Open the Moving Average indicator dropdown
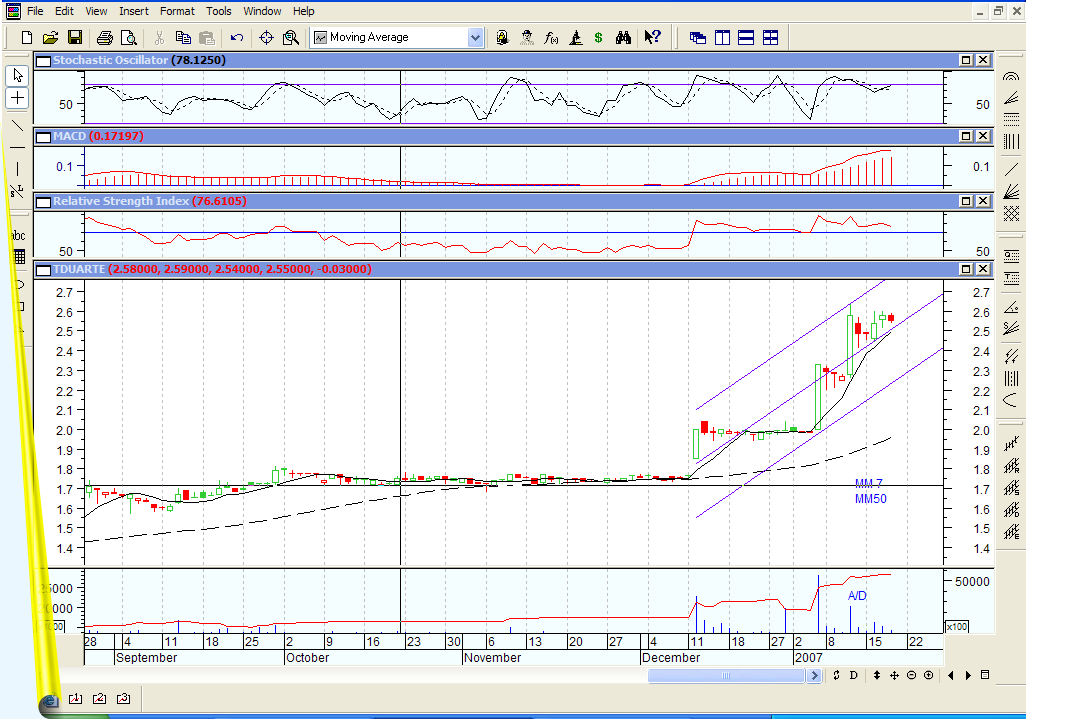Screen dimensions: 1077x719 [475, 38]
